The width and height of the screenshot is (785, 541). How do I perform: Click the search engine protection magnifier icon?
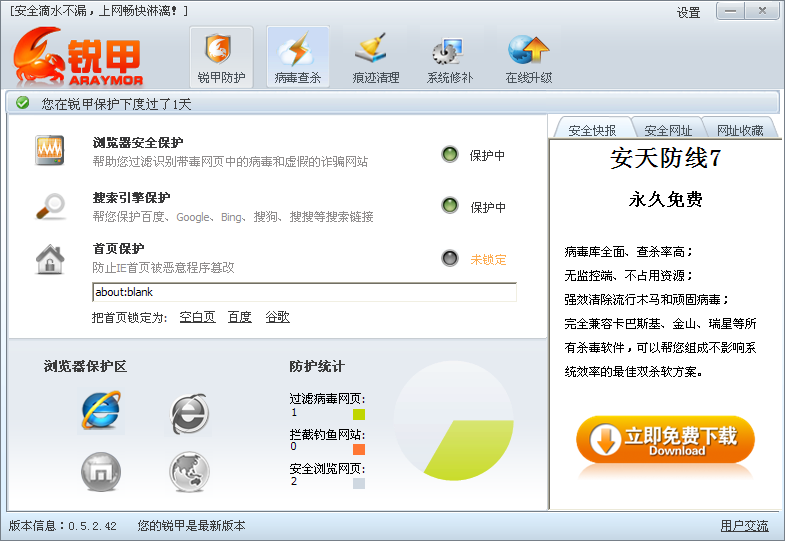(51, 206)
